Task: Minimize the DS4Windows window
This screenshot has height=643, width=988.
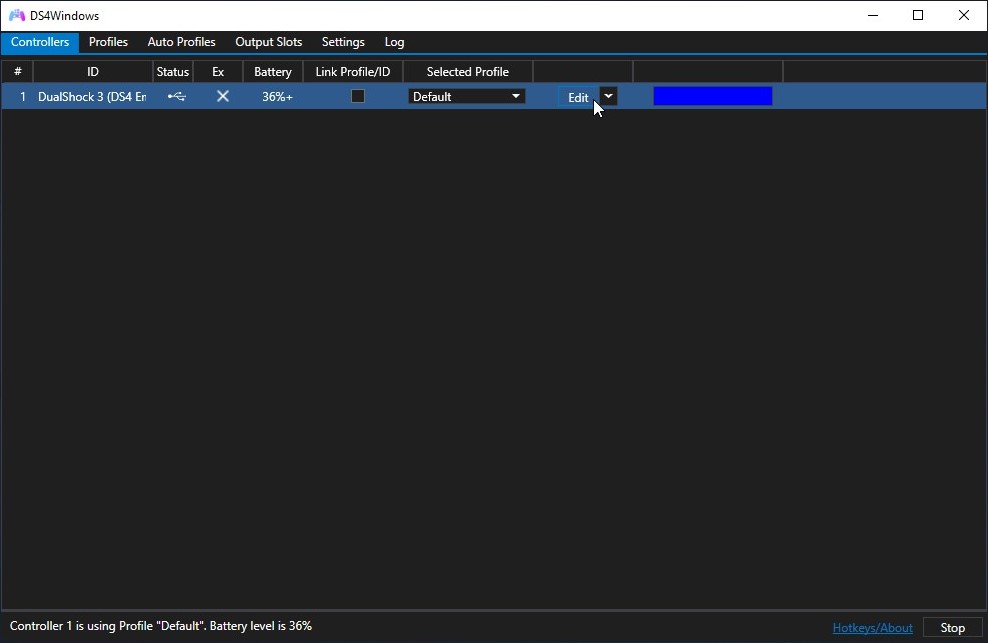Action: [x=873, y=15]
